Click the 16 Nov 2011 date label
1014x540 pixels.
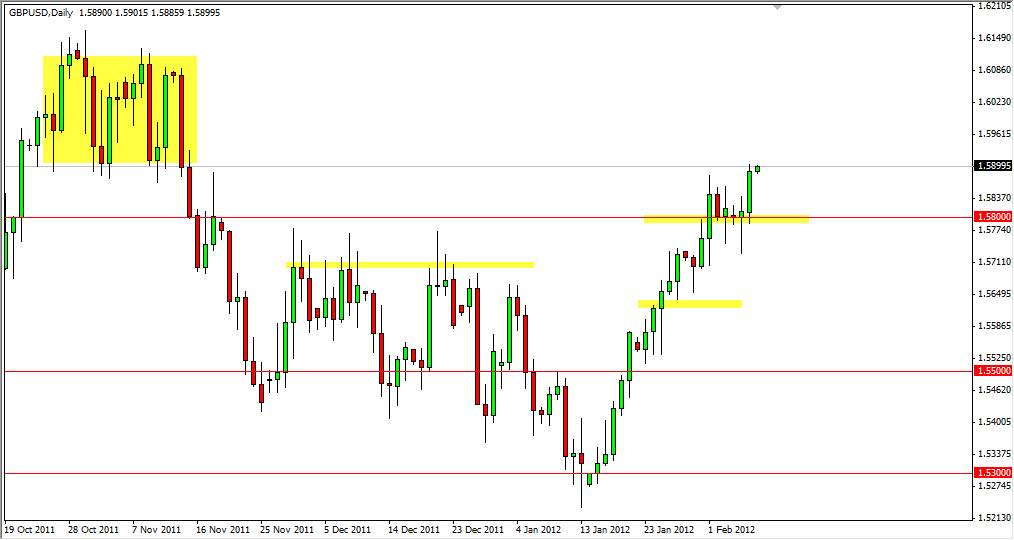point(221,530)
